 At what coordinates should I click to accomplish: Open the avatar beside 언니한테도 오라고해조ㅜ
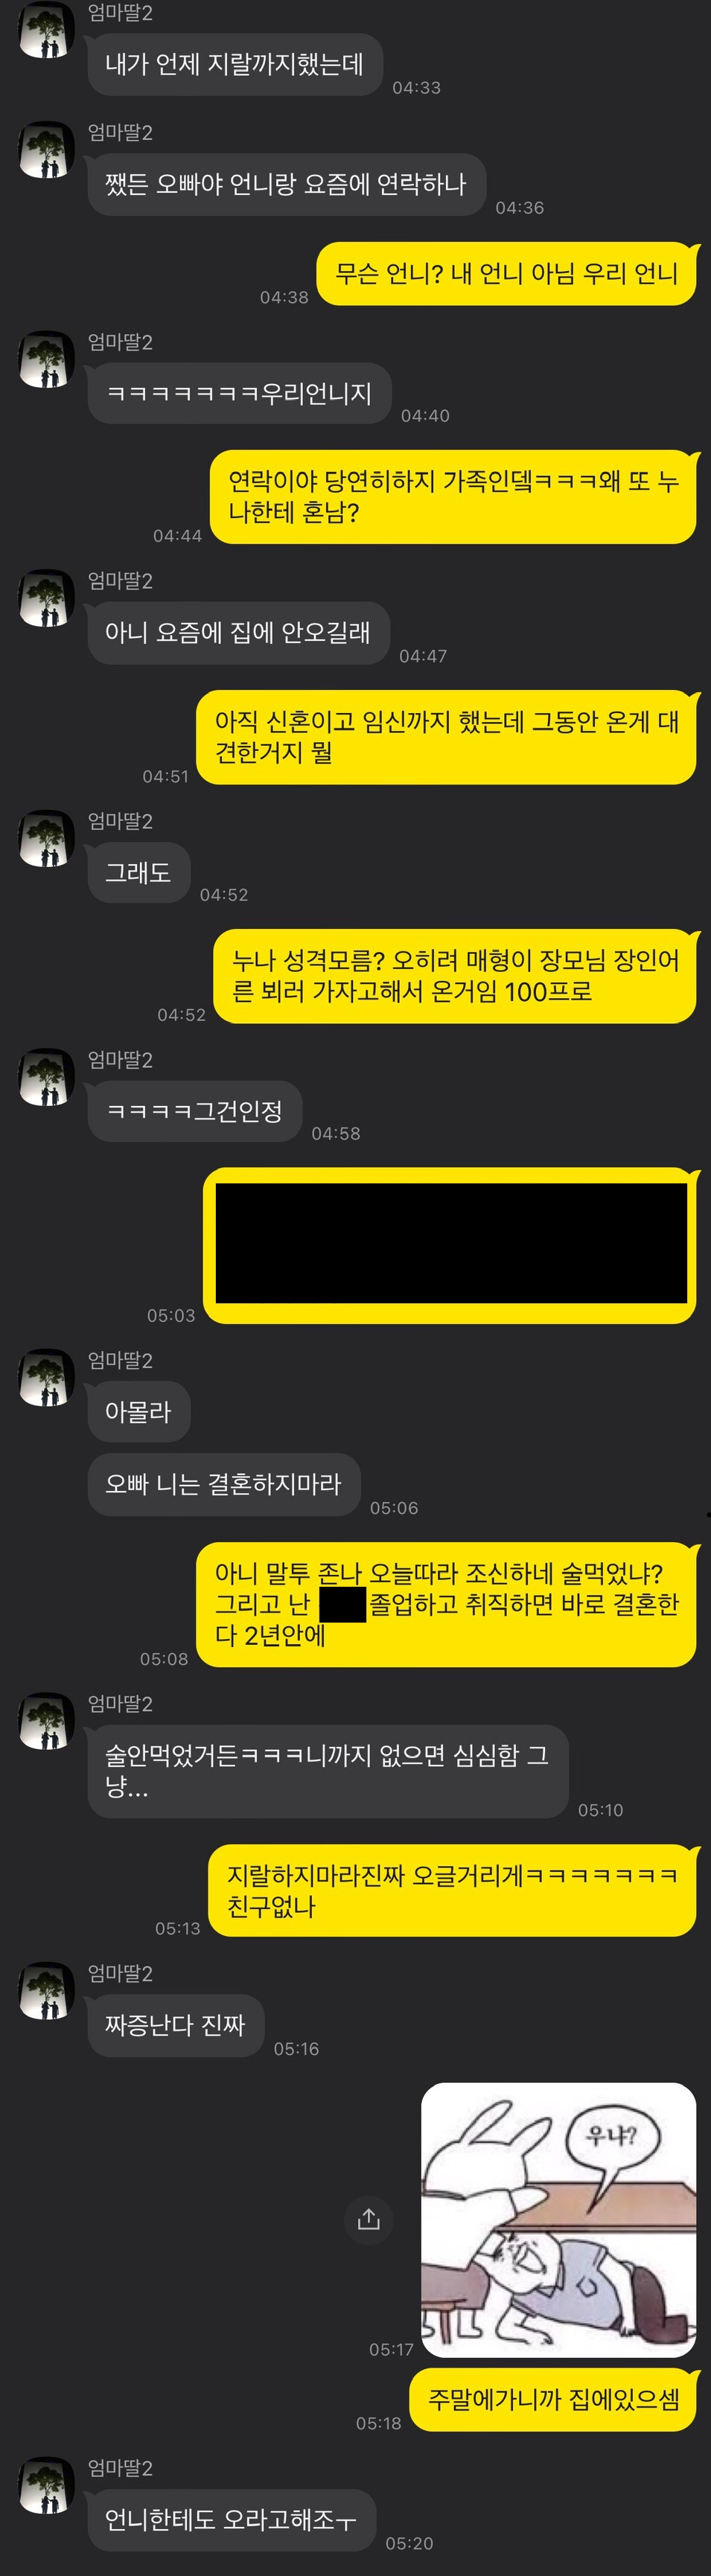click(46, 2485)
